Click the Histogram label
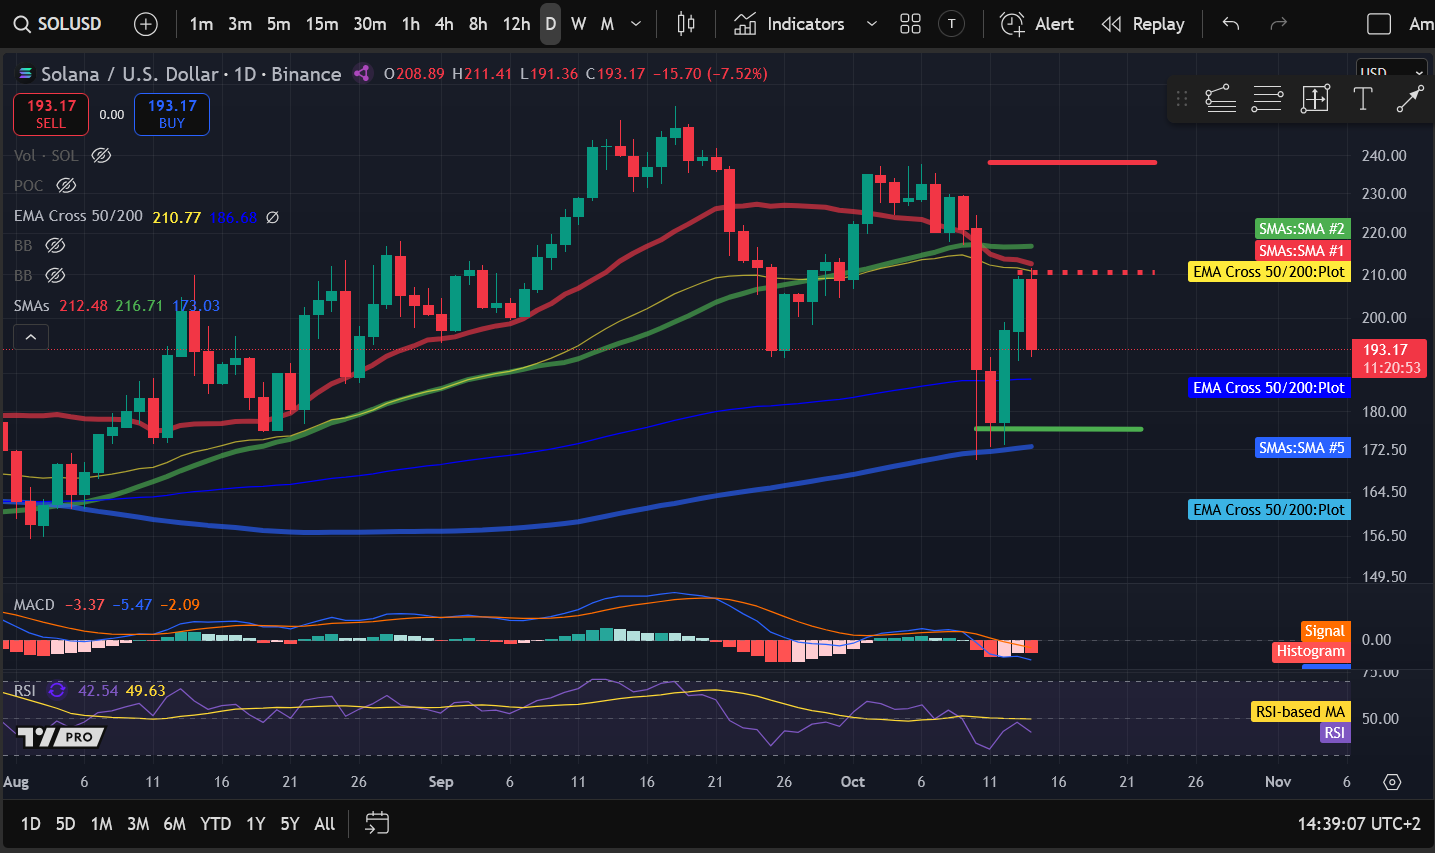 pos(1311,651)
